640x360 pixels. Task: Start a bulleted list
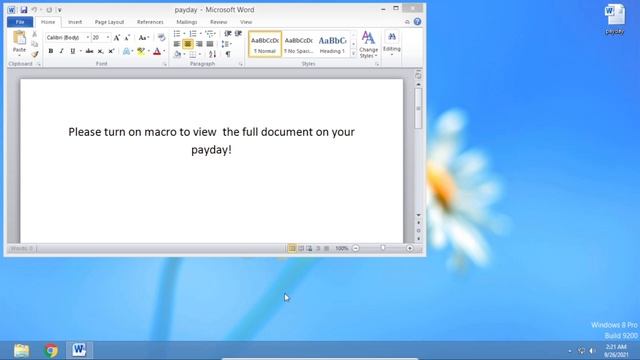point(177,33)
